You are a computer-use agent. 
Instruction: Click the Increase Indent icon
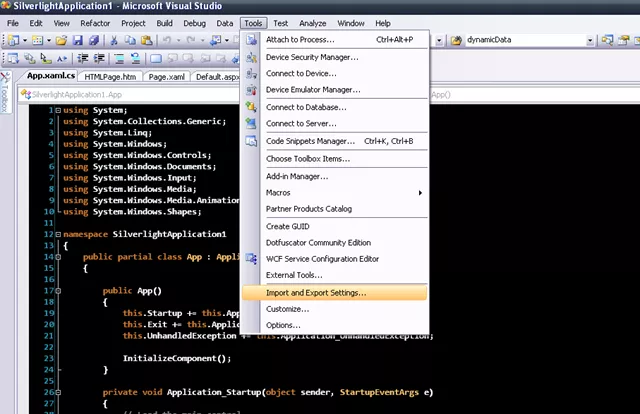[99, 58]
